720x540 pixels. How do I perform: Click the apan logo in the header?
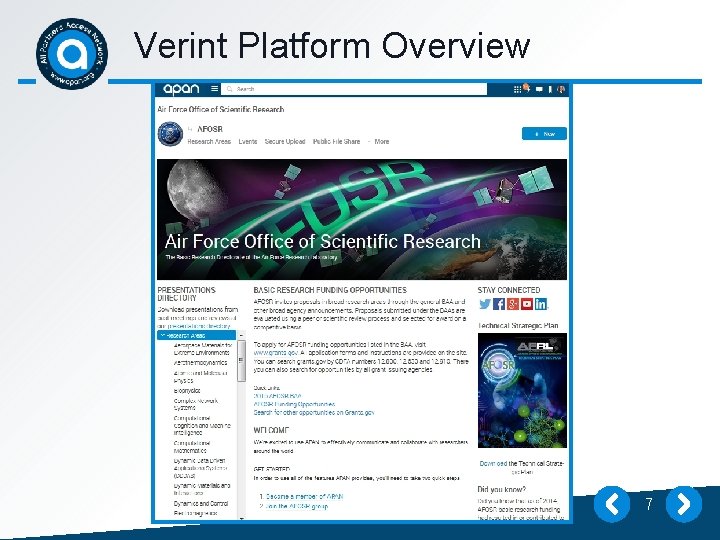(x=181, y=89)
